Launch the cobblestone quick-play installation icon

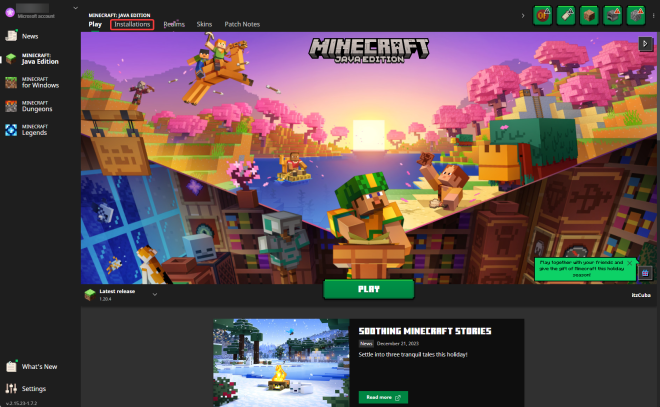click(x=636, y=16)
